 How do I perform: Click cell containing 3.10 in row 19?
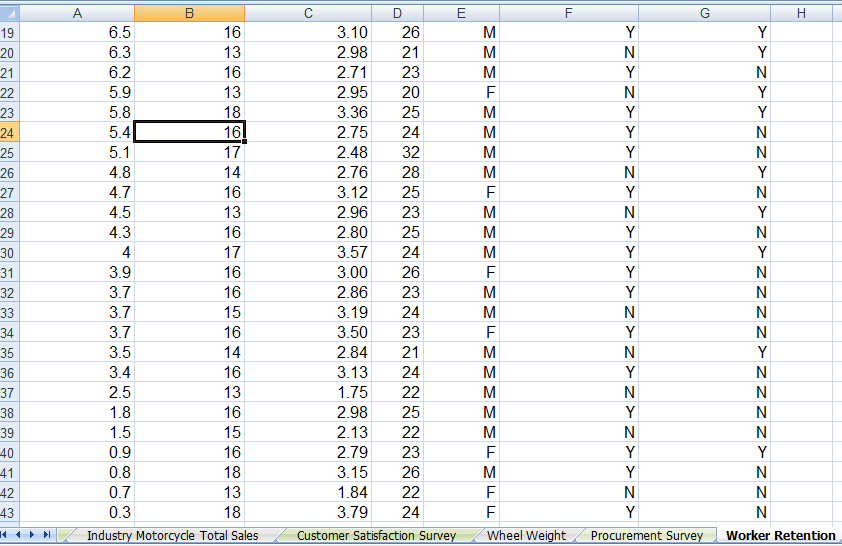pyautogui.click(x=308, y=32)
